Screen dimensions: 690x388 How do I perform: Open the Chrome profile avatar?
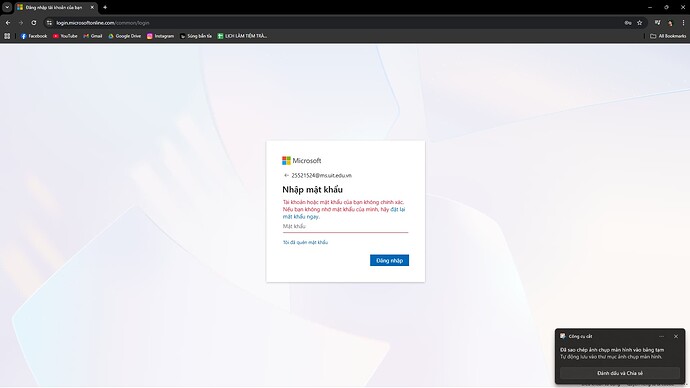click(670, 23)
